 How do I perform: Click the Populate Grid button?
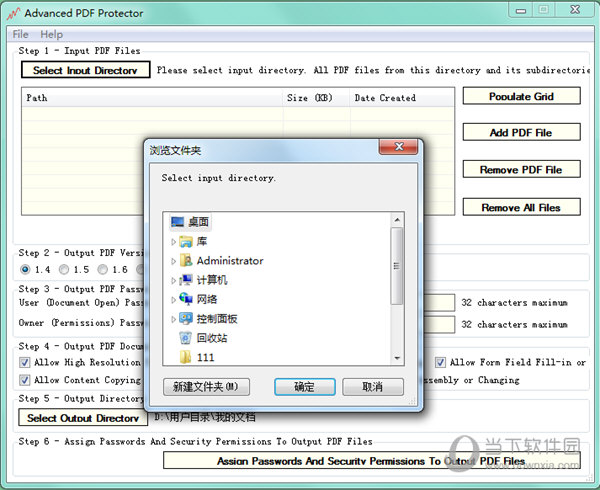pos(521,96)
